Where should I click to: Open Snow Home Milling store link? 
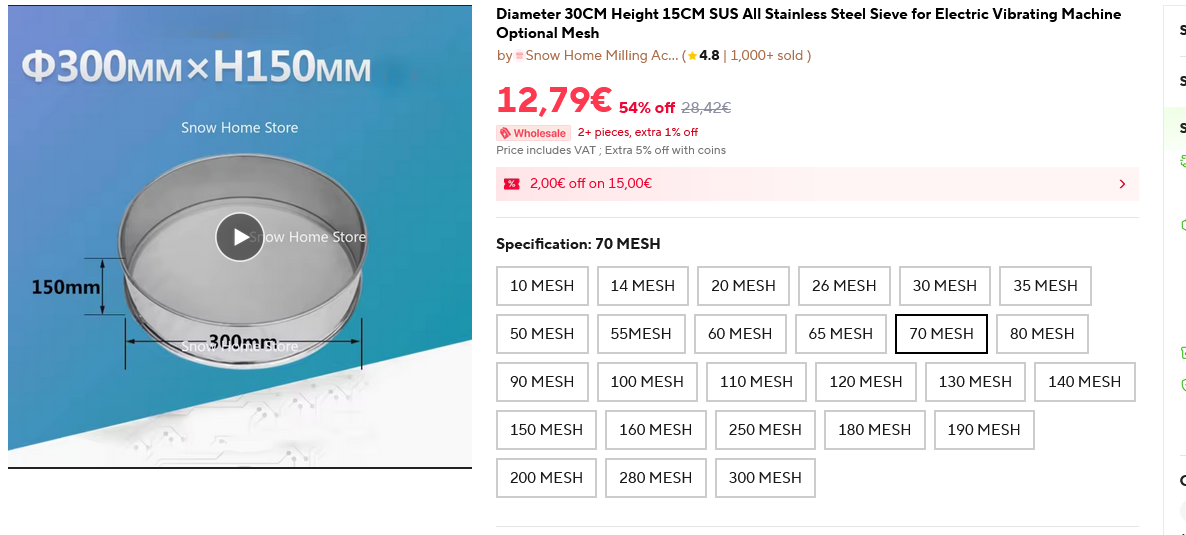pos(600,56)
